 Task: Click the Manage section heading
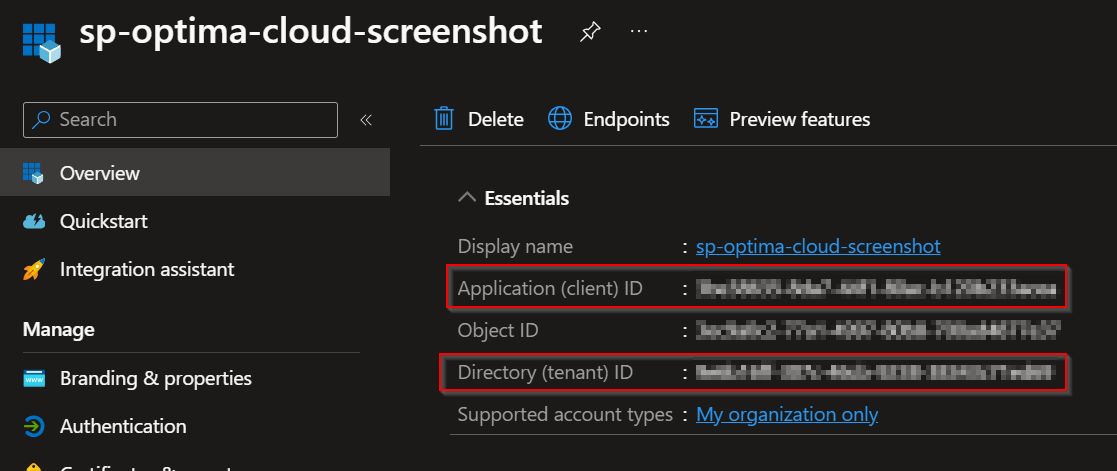click(58, 329)
